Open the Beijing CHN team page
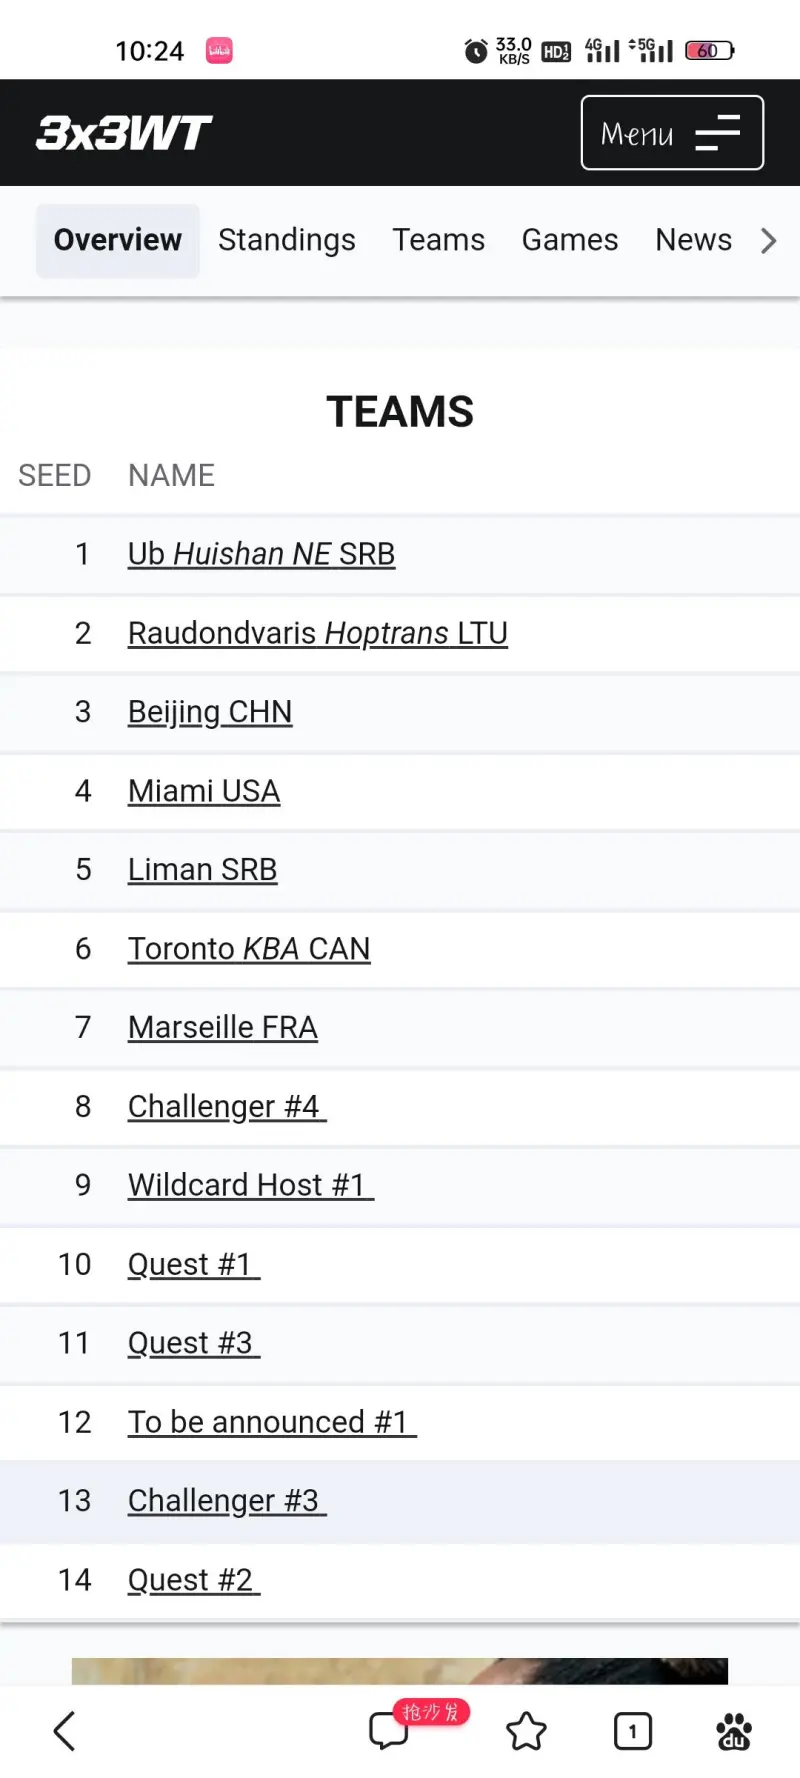Screen dimensions: 800x1778 210,712
